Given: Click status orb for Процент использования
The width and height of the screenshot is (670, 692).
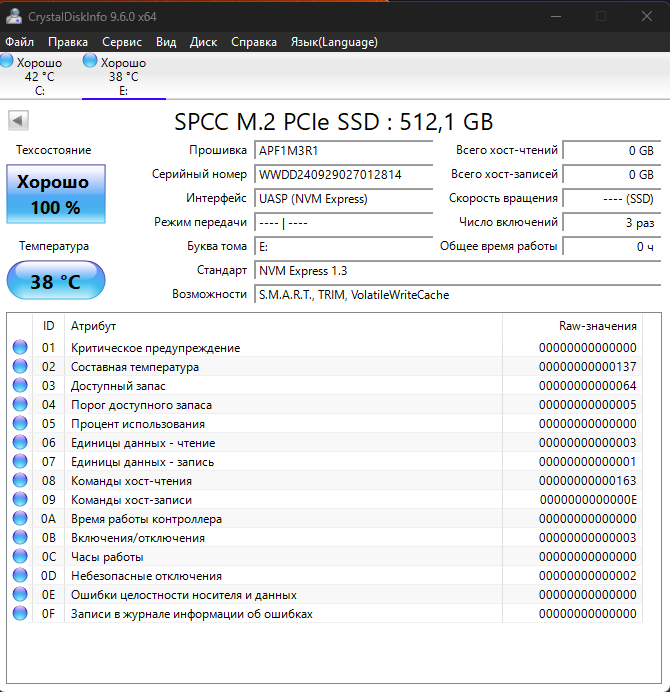Looking at the screenshot, I should [x=20, y=424].
